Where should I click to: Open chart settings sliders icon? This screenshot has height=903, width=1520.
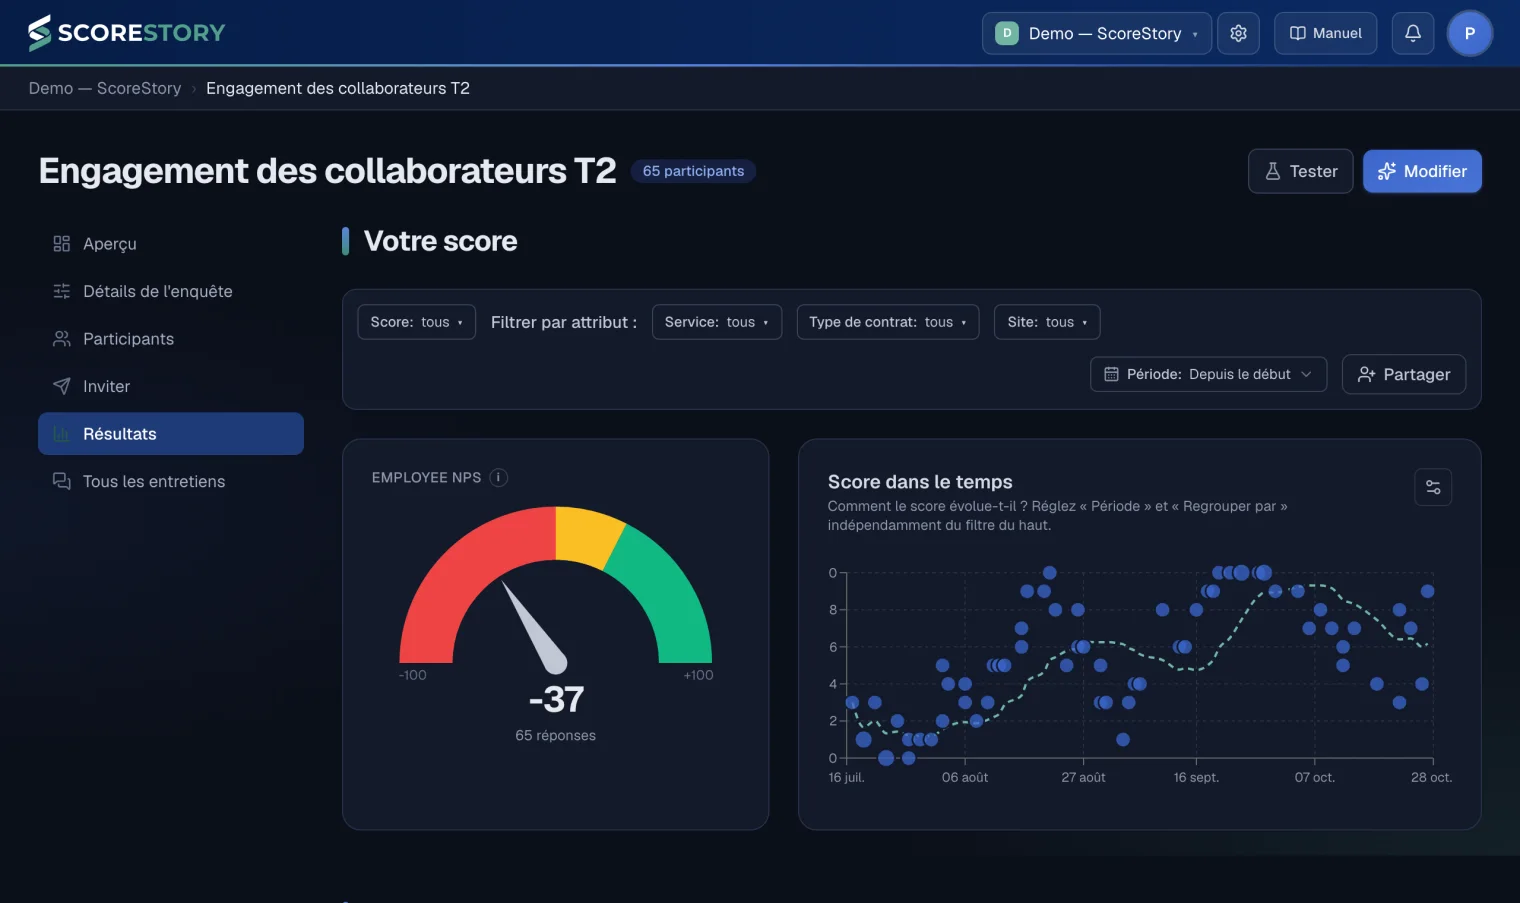1433,487
